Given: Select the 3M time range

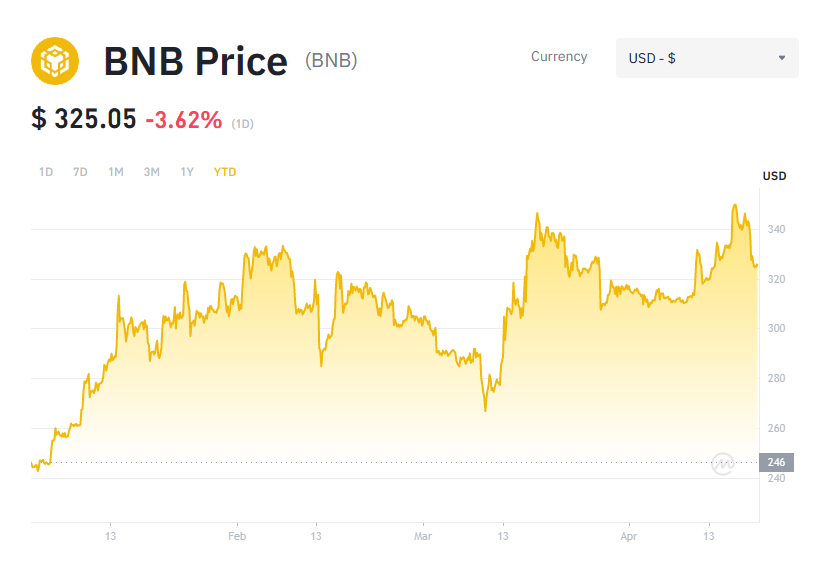Looking at the screenshot, I should coord(151,172).
